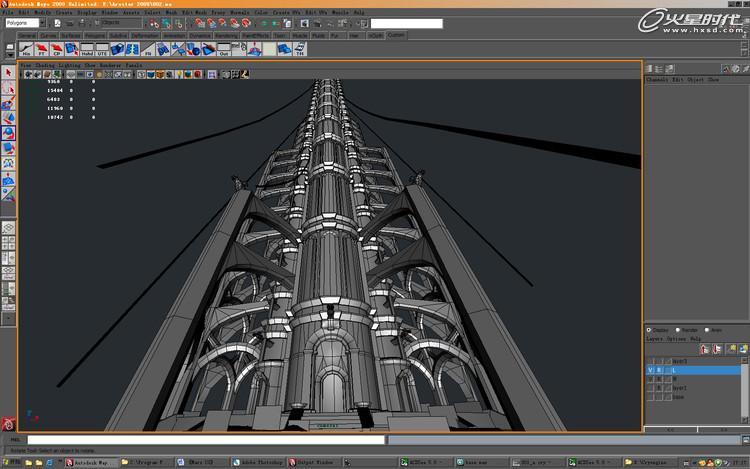Toggle visibility V box of layer L
Viewport: 750px width, 469px height.
click(x=650, y=370)
